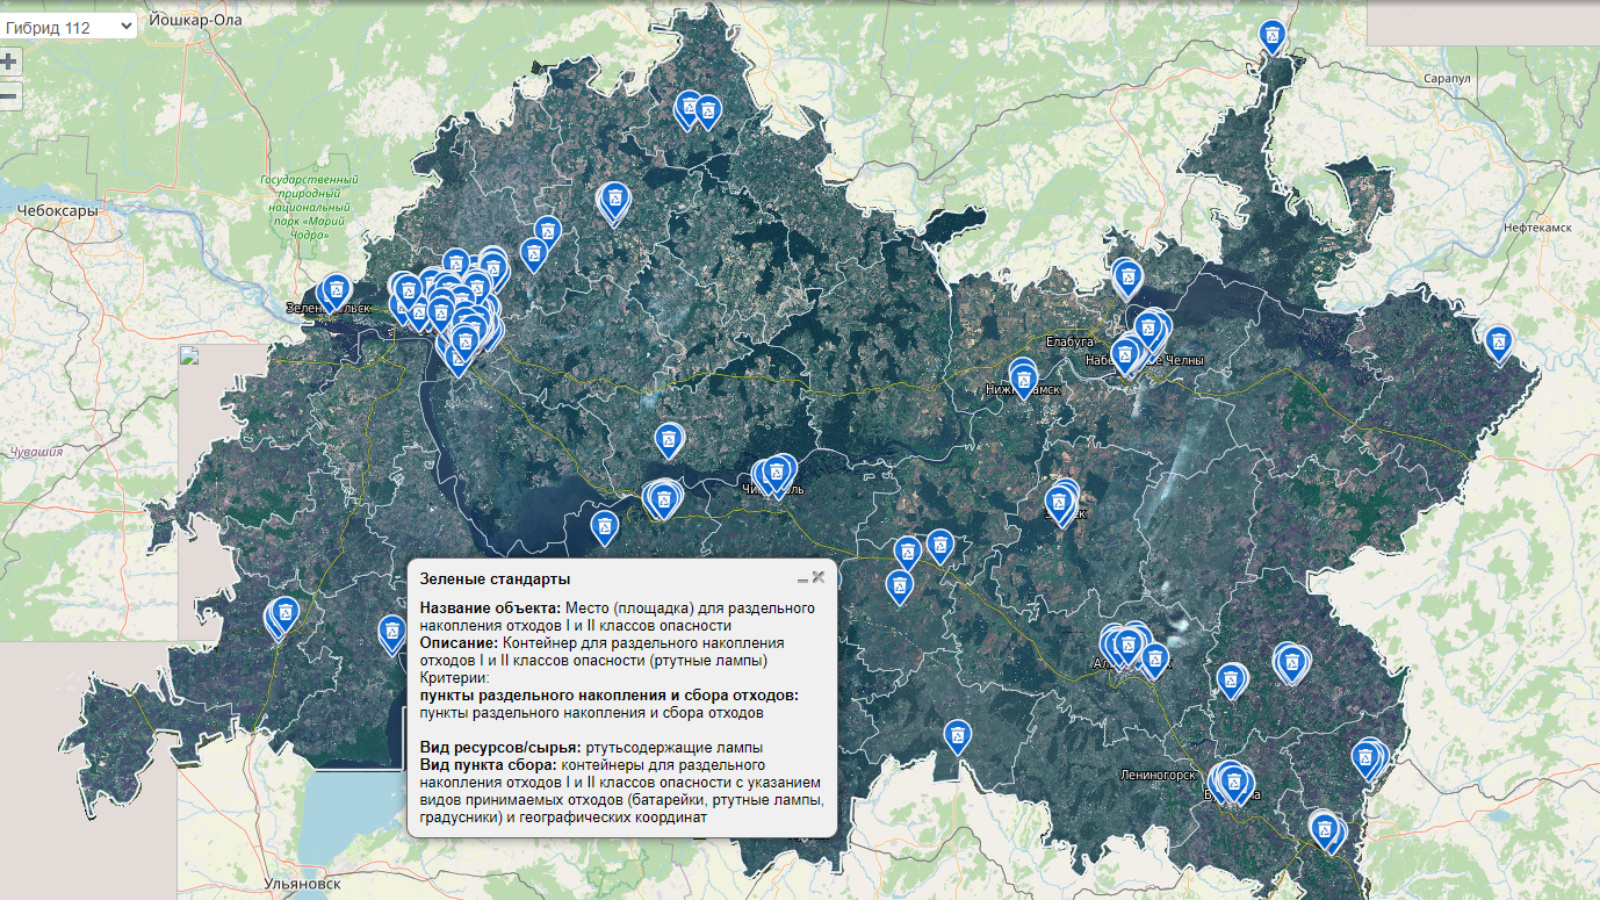
Task: Select the waste marker nearest Сарапул
Action: [x=1272, y=37]
